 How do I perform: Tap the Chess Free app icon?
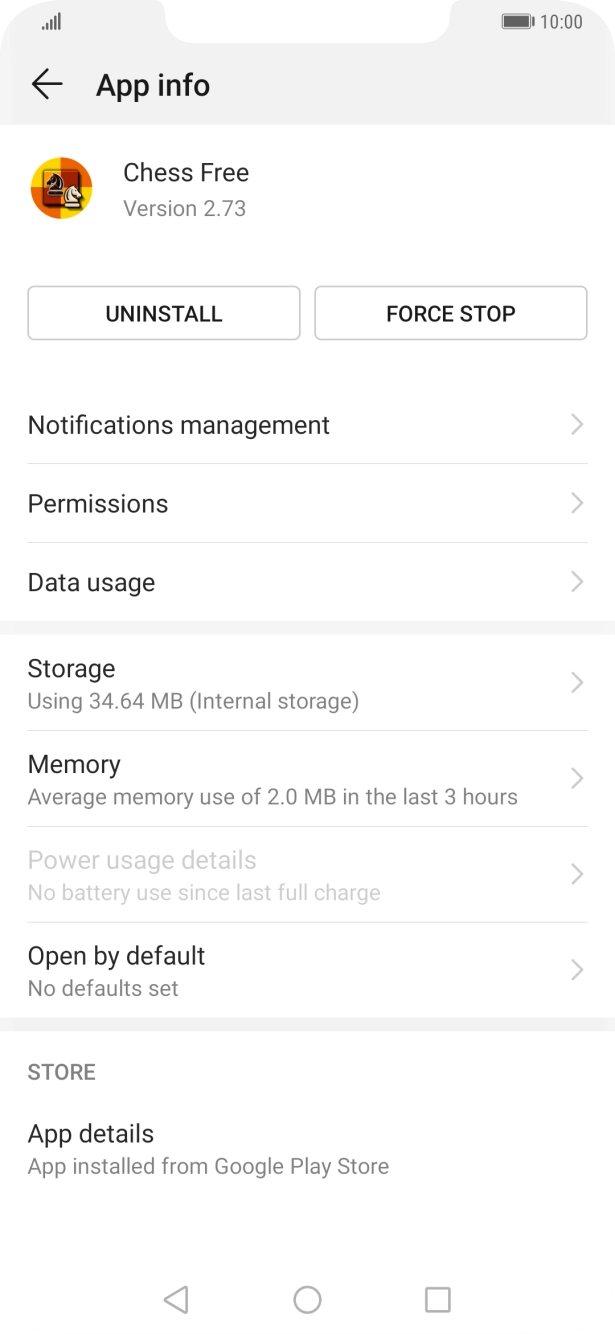pos(61,188)
